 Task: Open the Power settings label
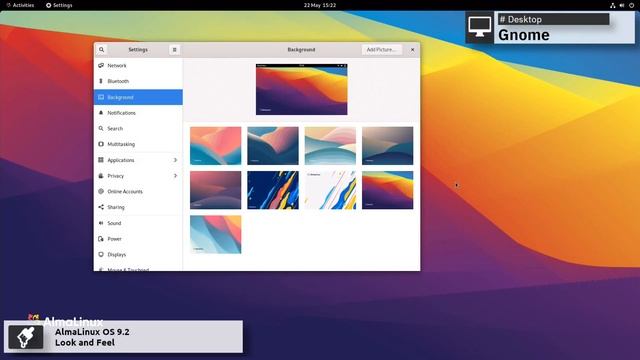(x=114, y=239)
